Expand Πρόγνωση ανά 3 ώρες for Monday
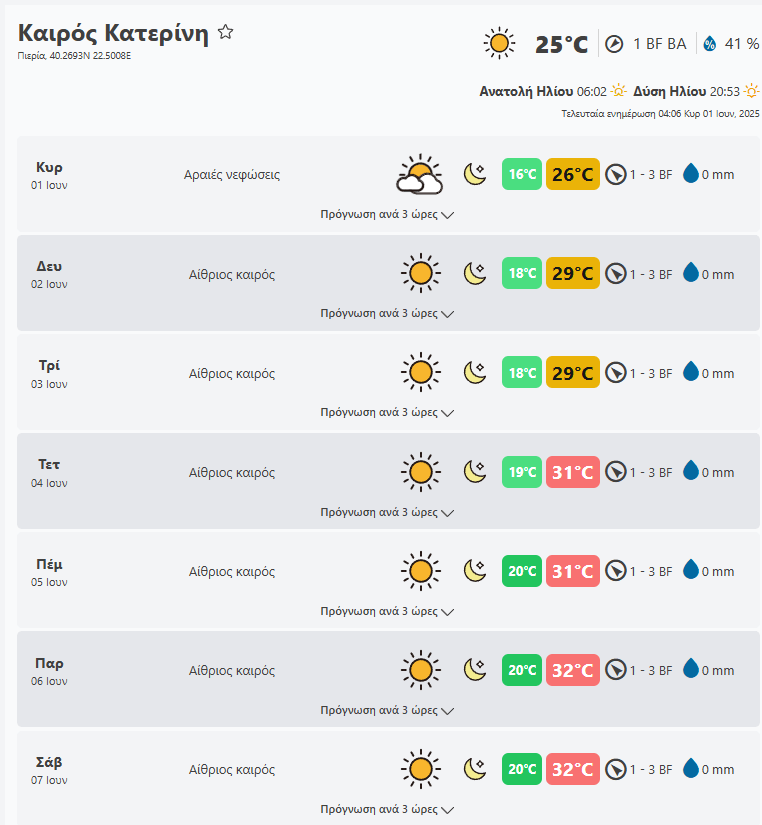This screenshot has height=825, width=762. [x=387, y=313]
